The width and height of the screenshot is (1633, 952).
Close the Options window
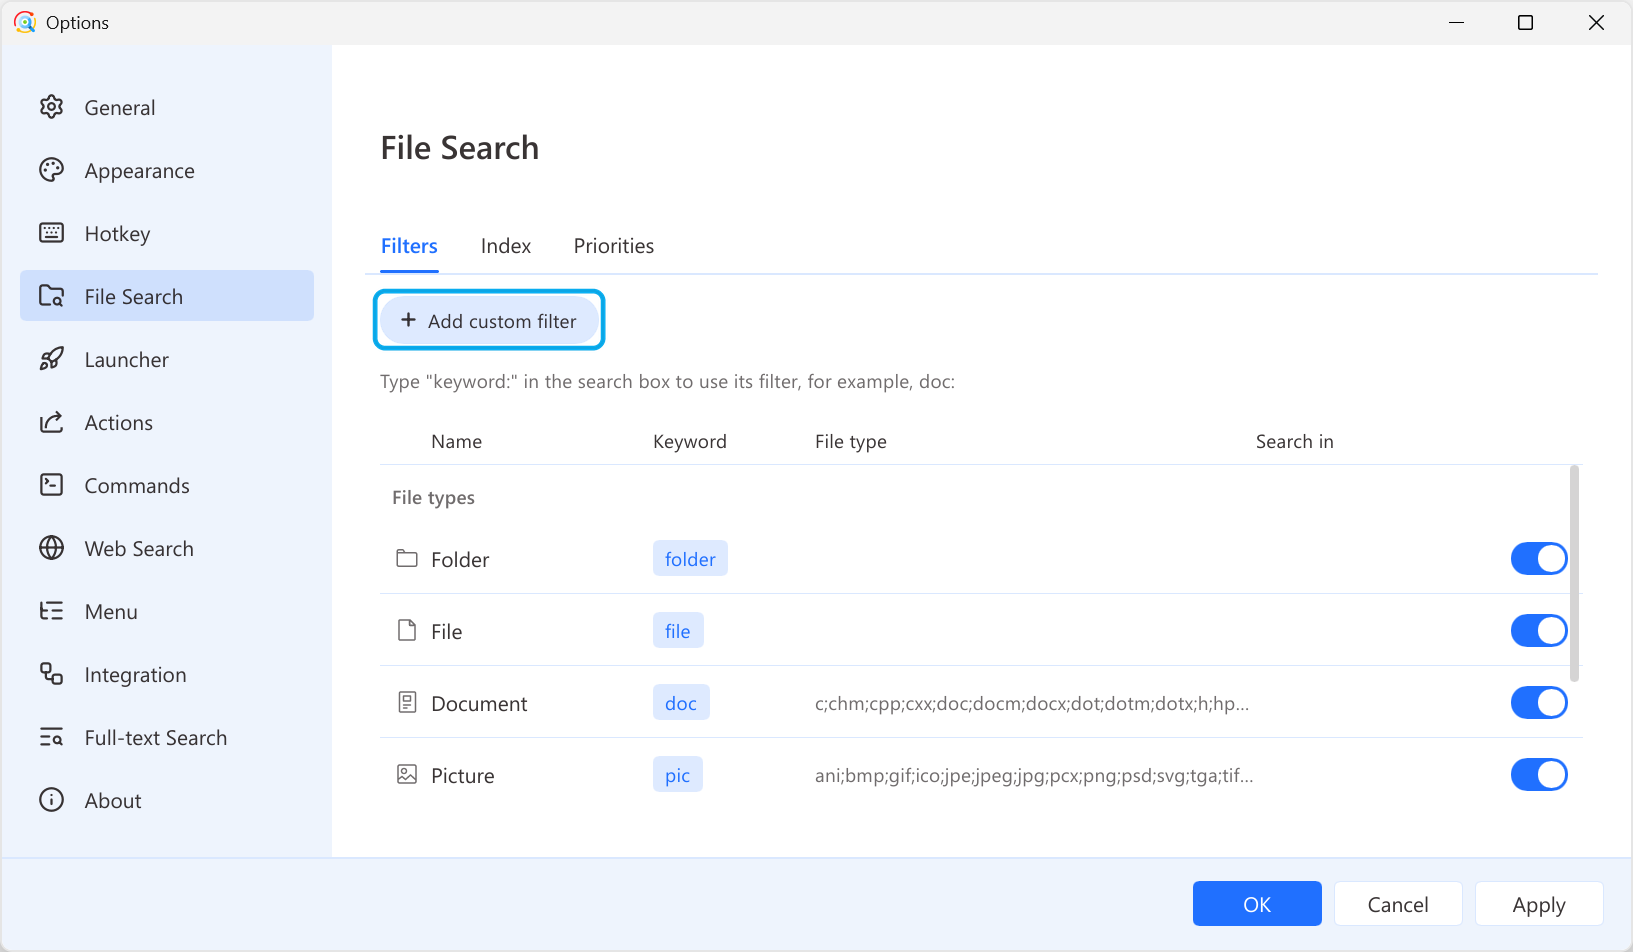click(x=1596, y=22)
